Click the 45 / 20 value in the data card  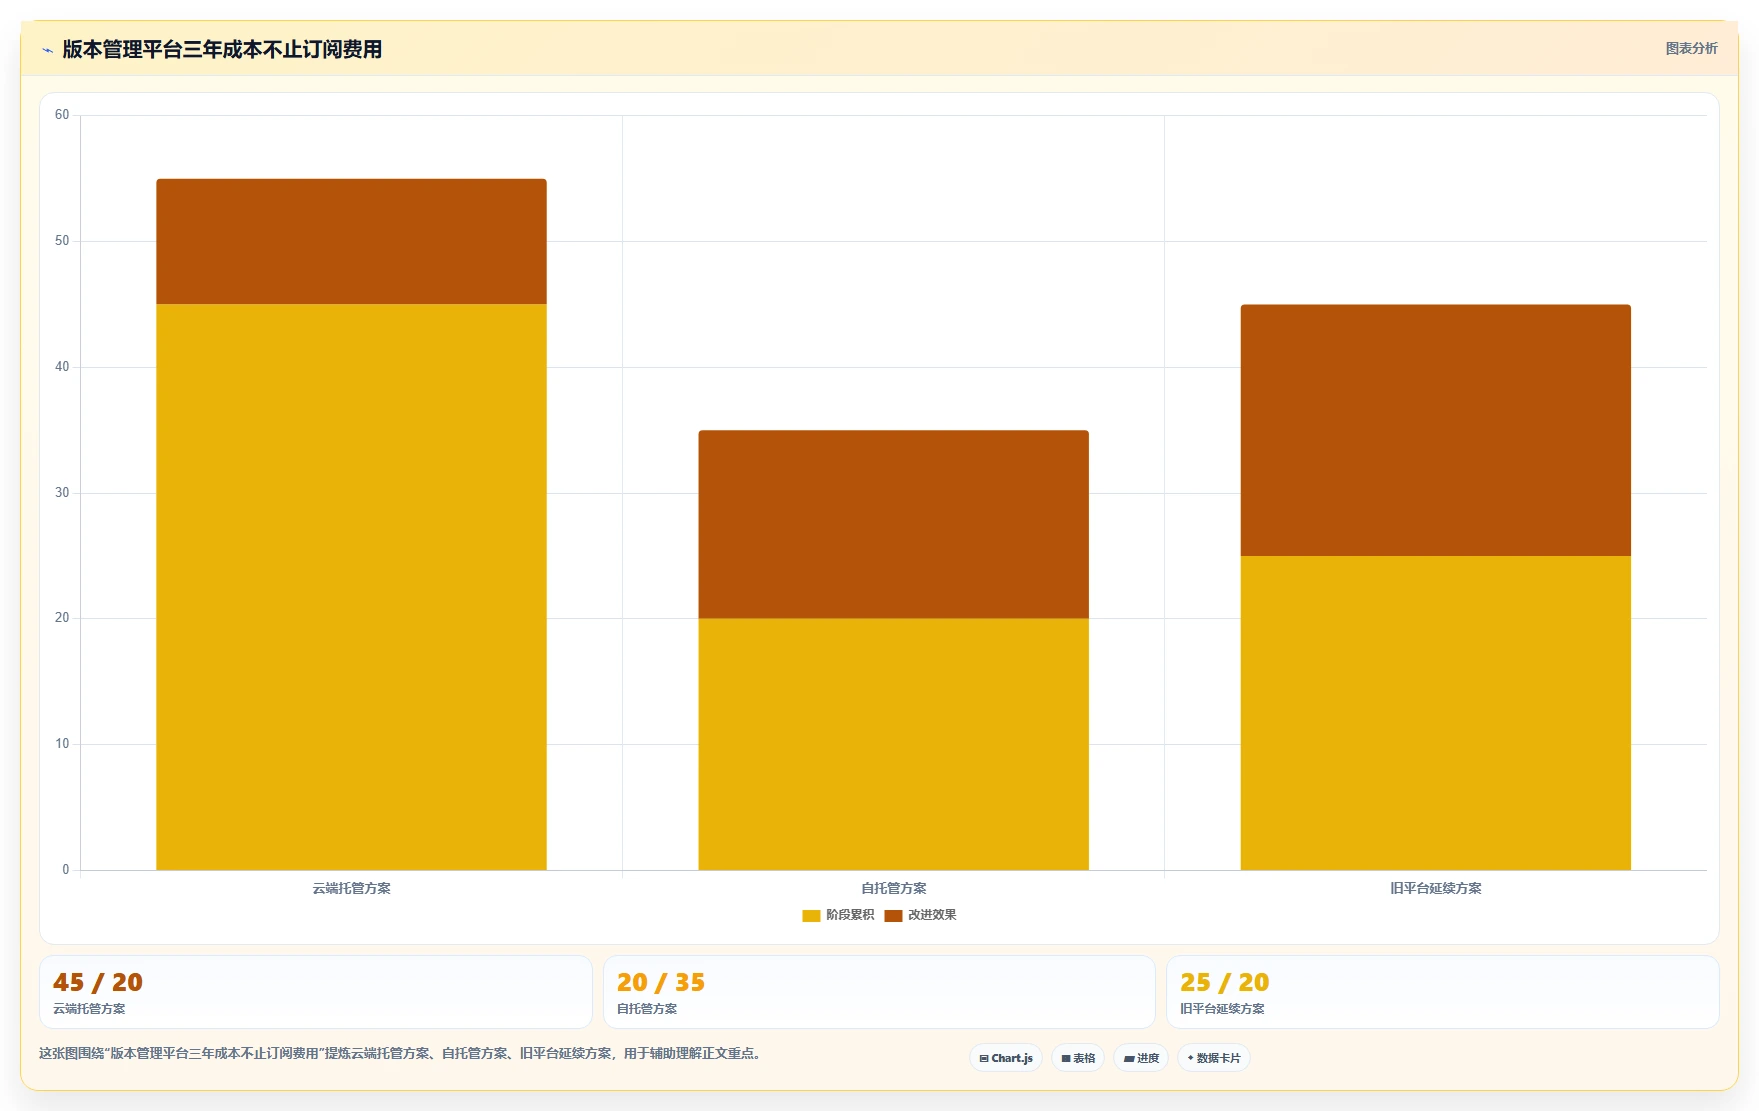pos(98,982)
